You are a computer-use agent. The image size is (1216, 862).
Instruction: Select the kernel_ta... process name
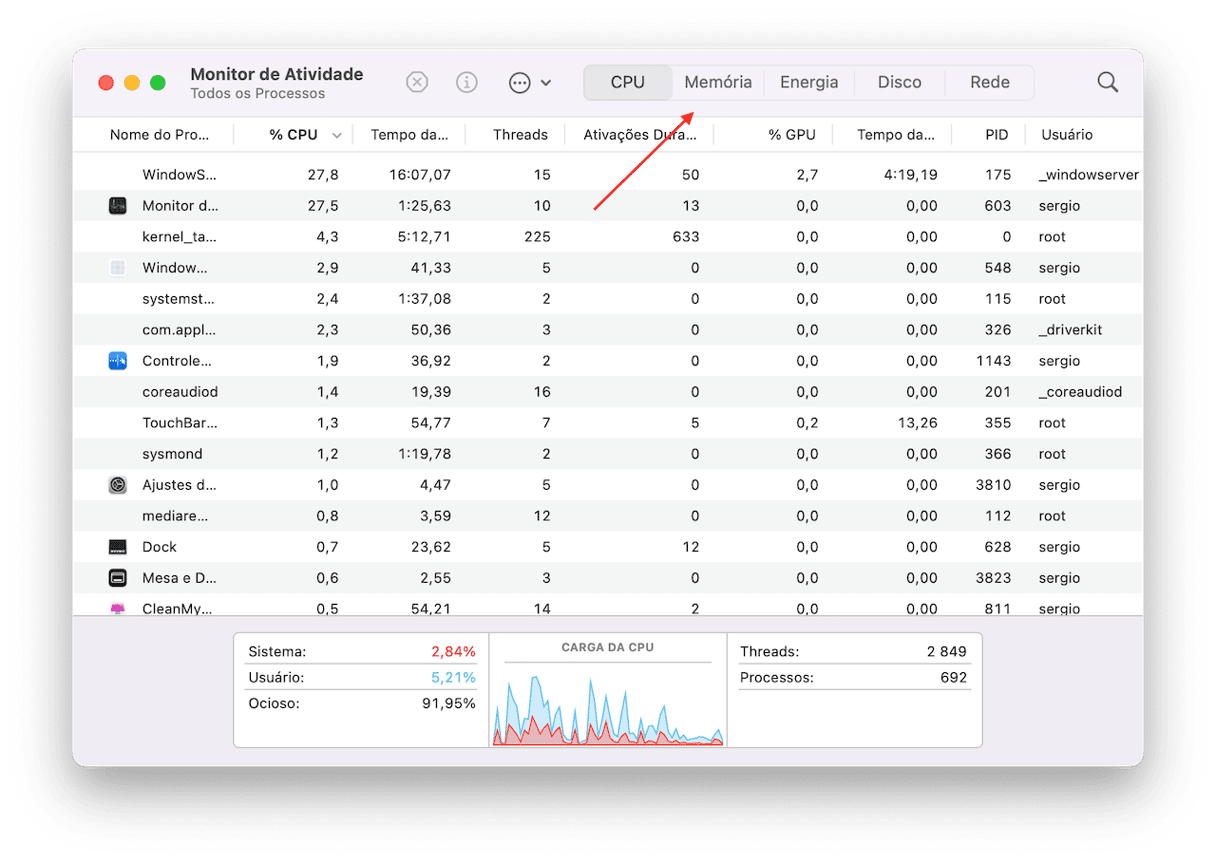180,237
